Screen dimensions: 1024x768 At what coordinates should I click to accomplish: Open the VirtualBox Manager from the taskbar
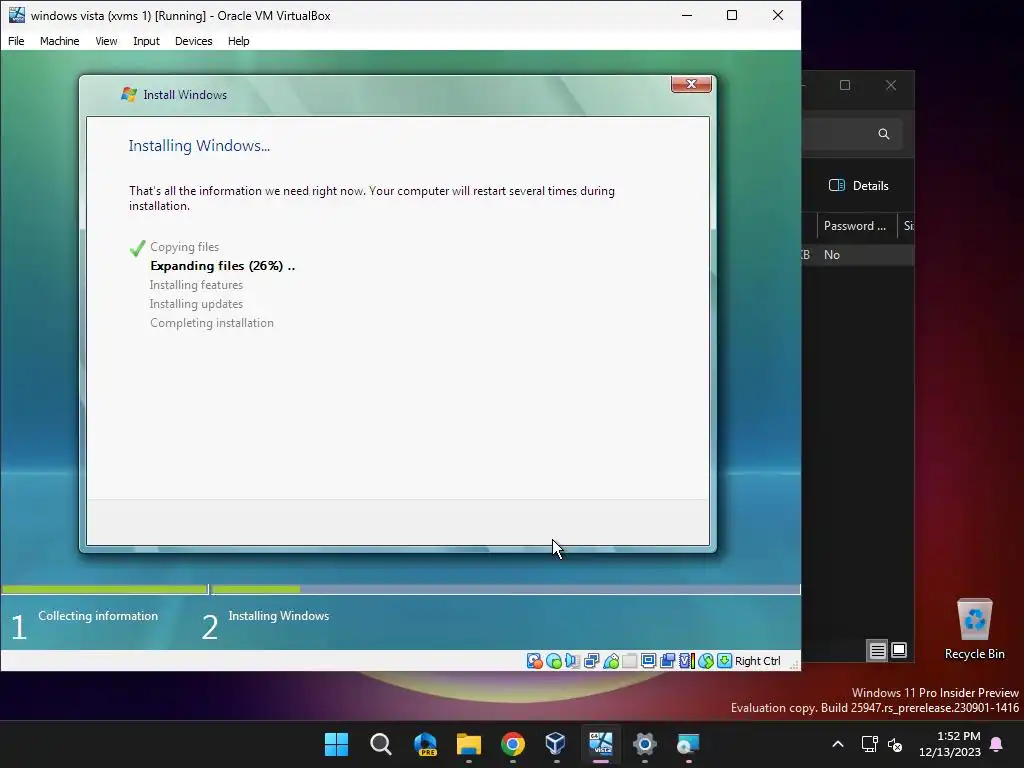(556, 744)
